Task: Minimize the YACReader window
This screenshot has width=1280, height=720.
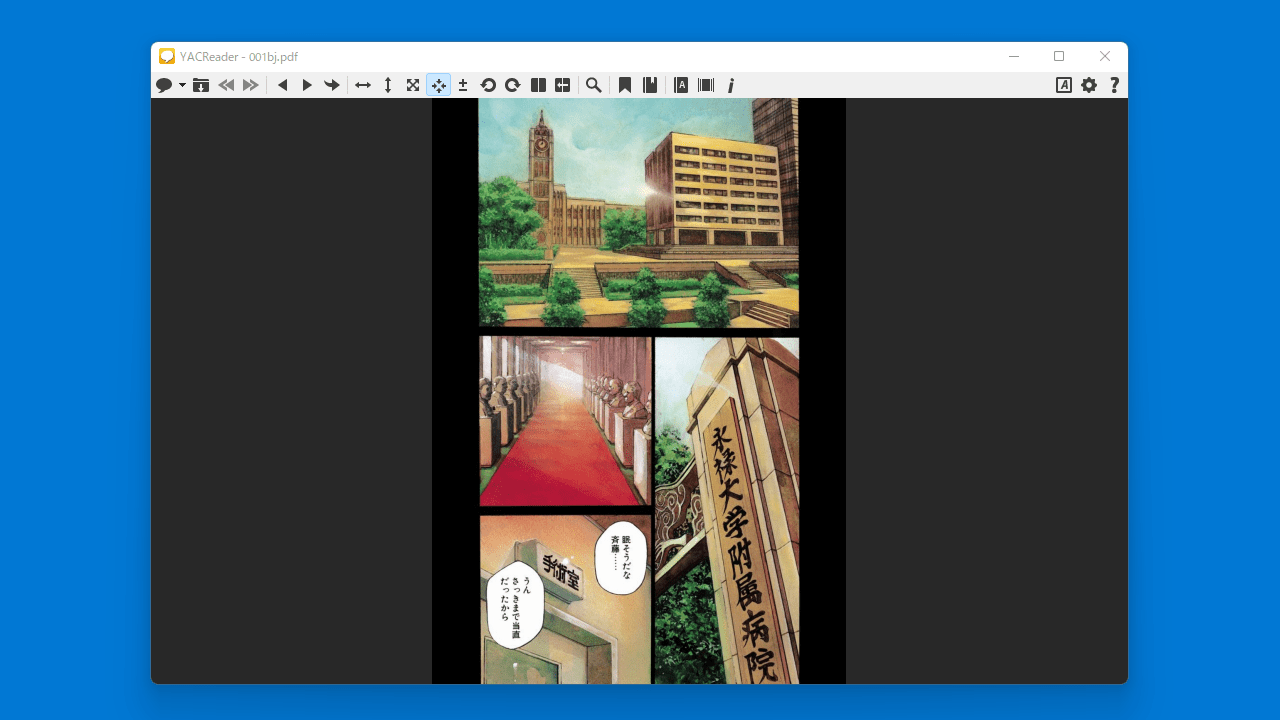Action: 1014,57
